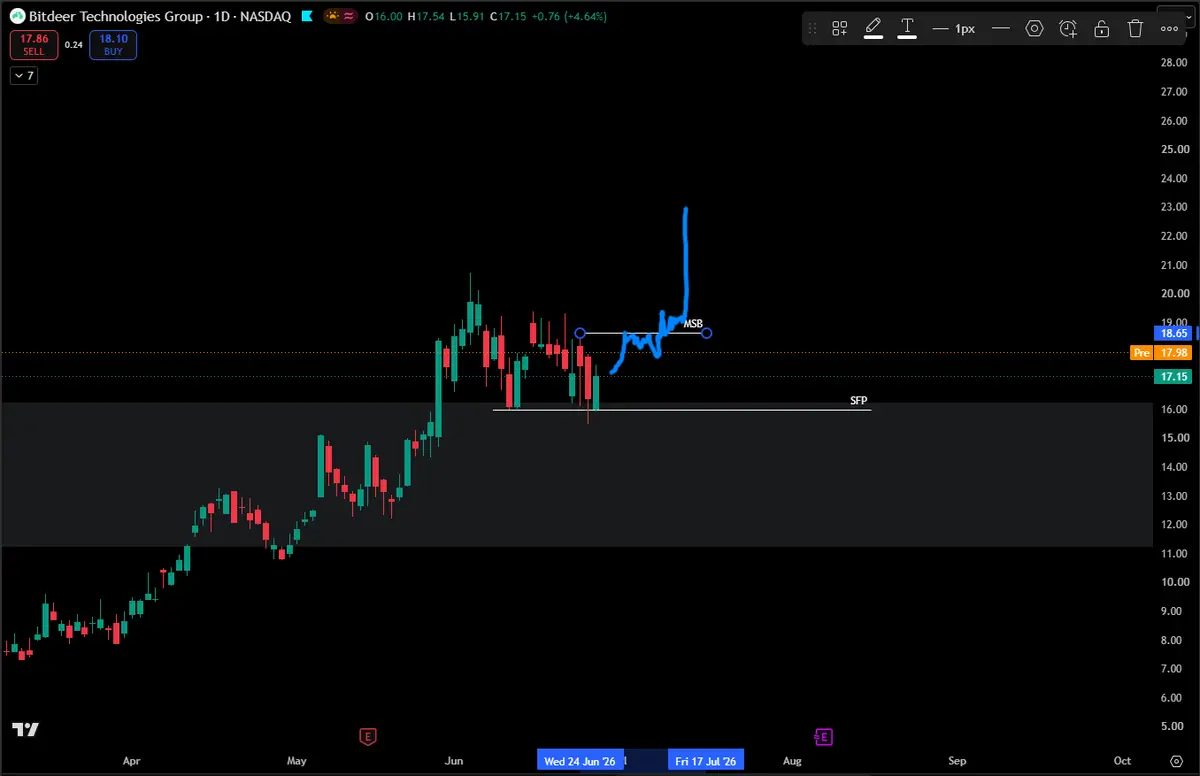Click the Wed 24 Jun '26 date label
This screenshot has height=776, width=1200.
[581, 761]
